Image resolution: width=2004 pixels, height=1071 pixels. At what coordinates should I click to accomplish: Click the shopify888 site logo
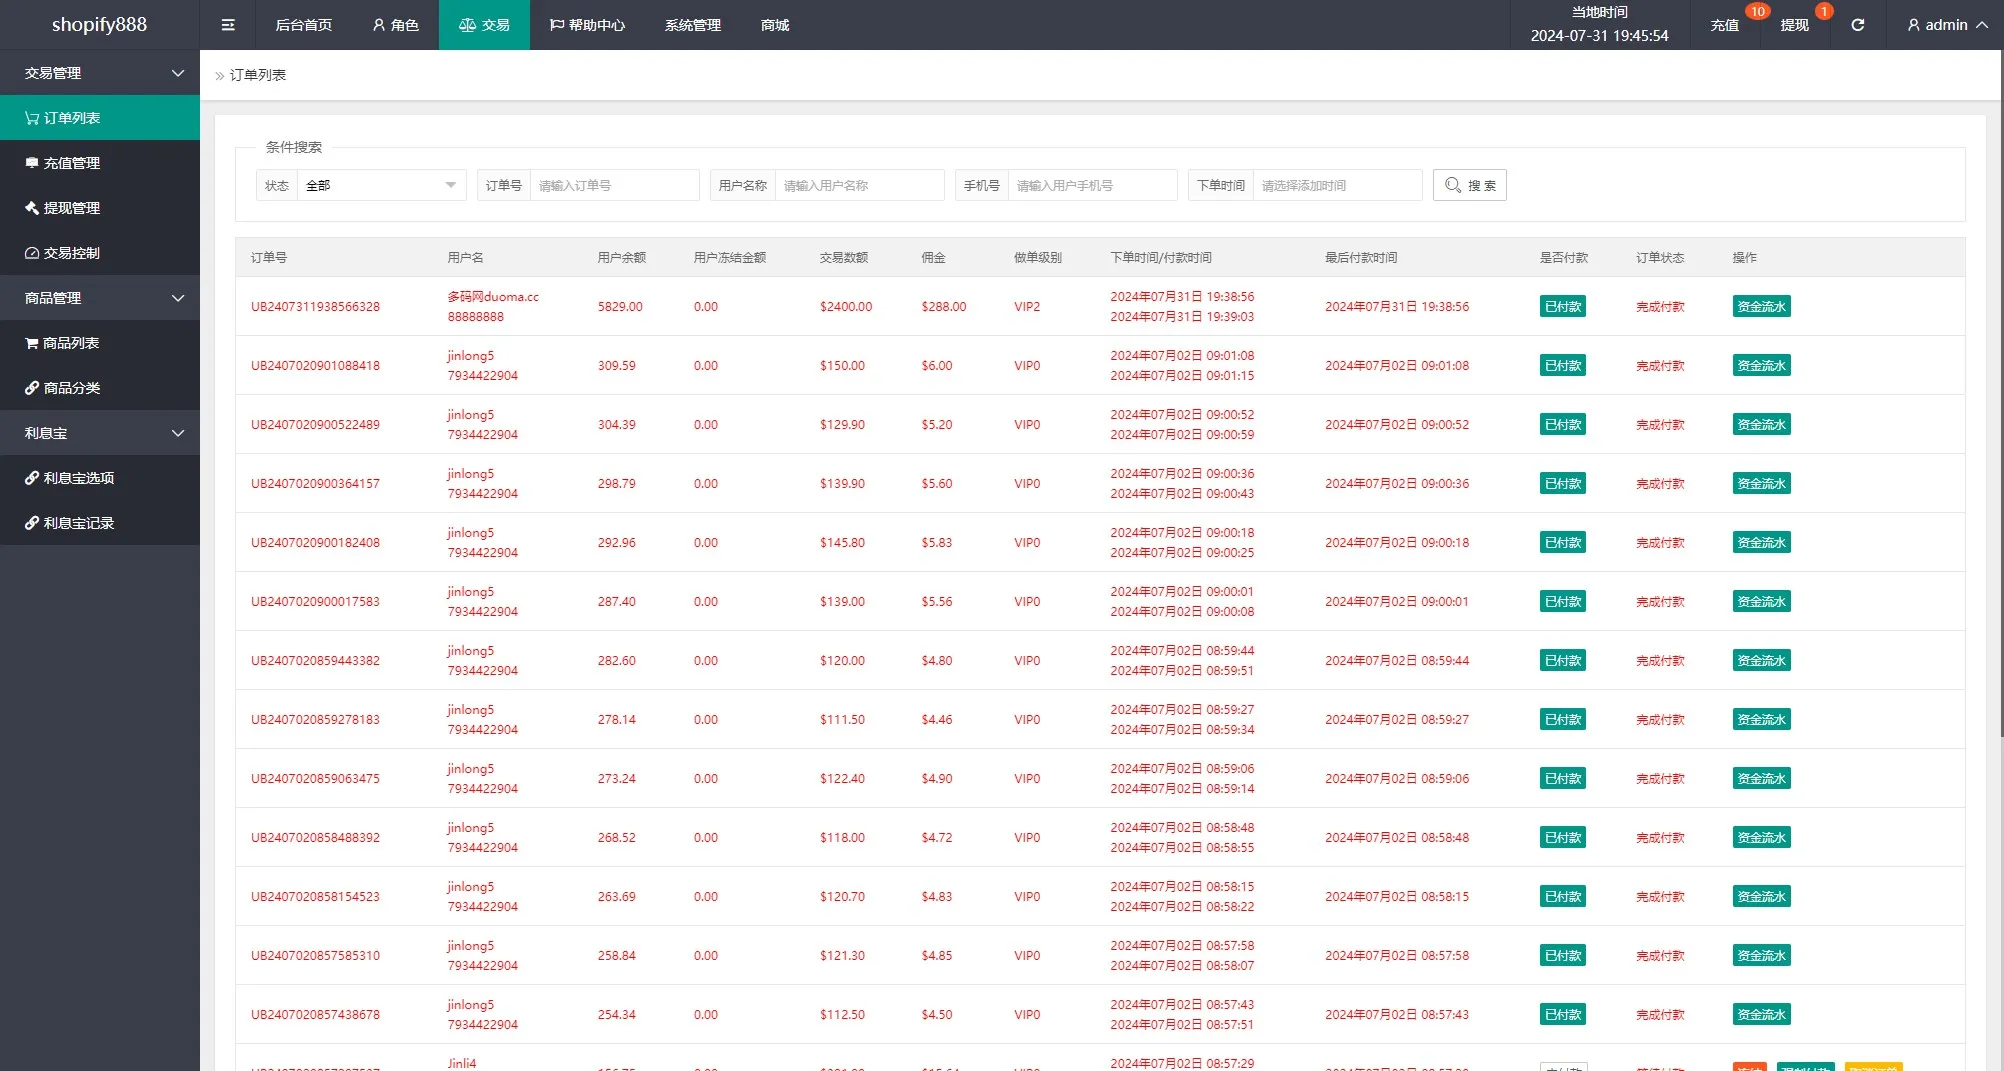[99, 25]
